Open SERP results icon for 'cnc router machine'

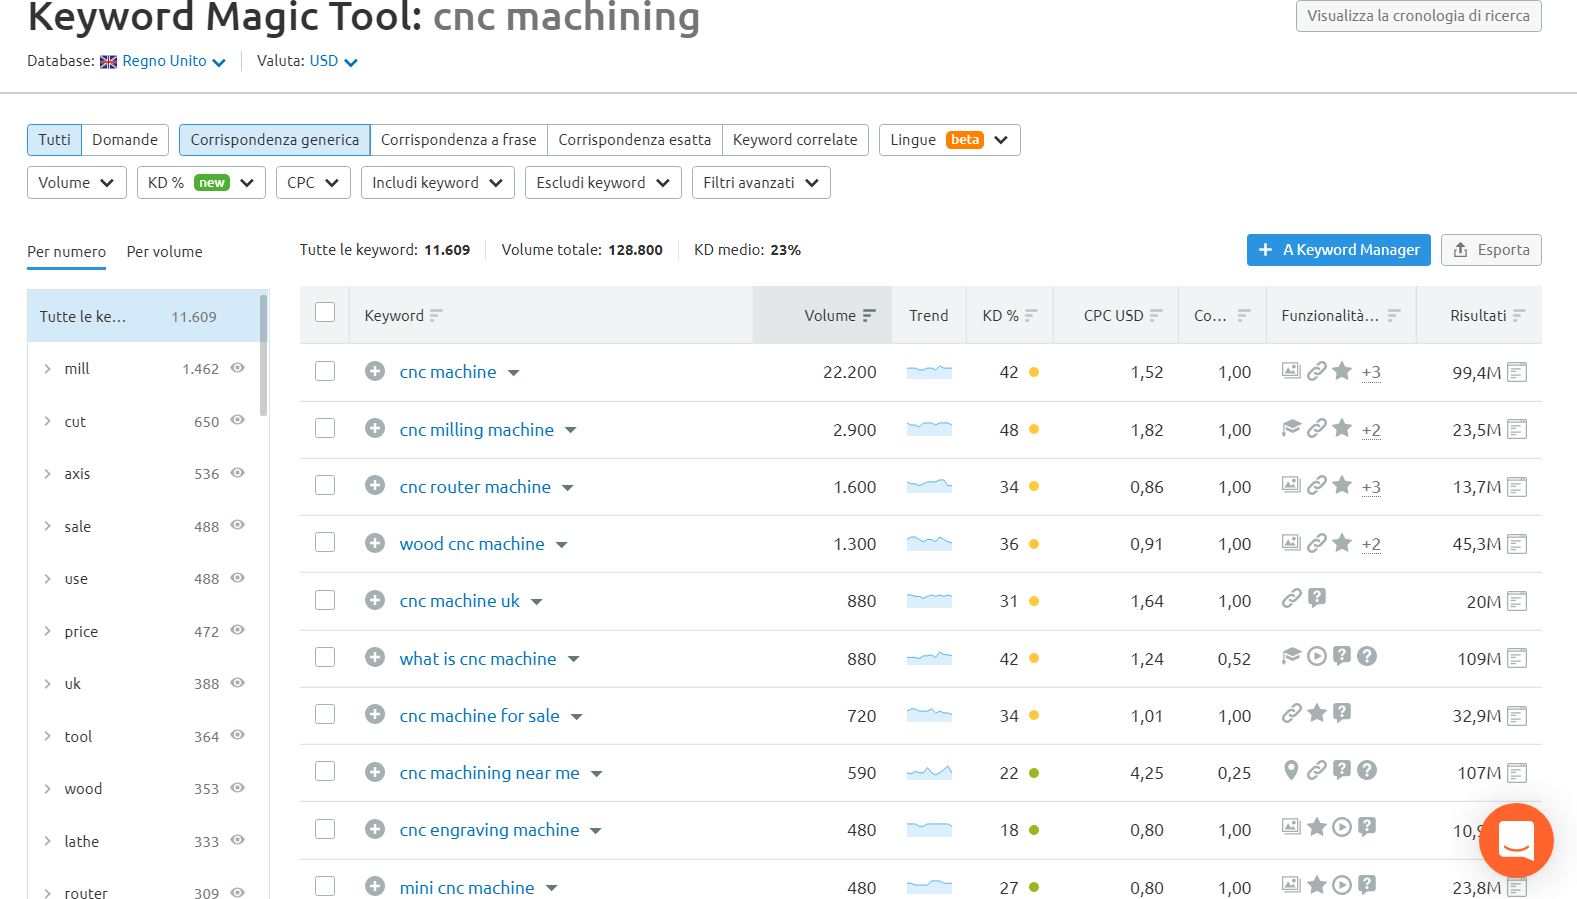1517,487
